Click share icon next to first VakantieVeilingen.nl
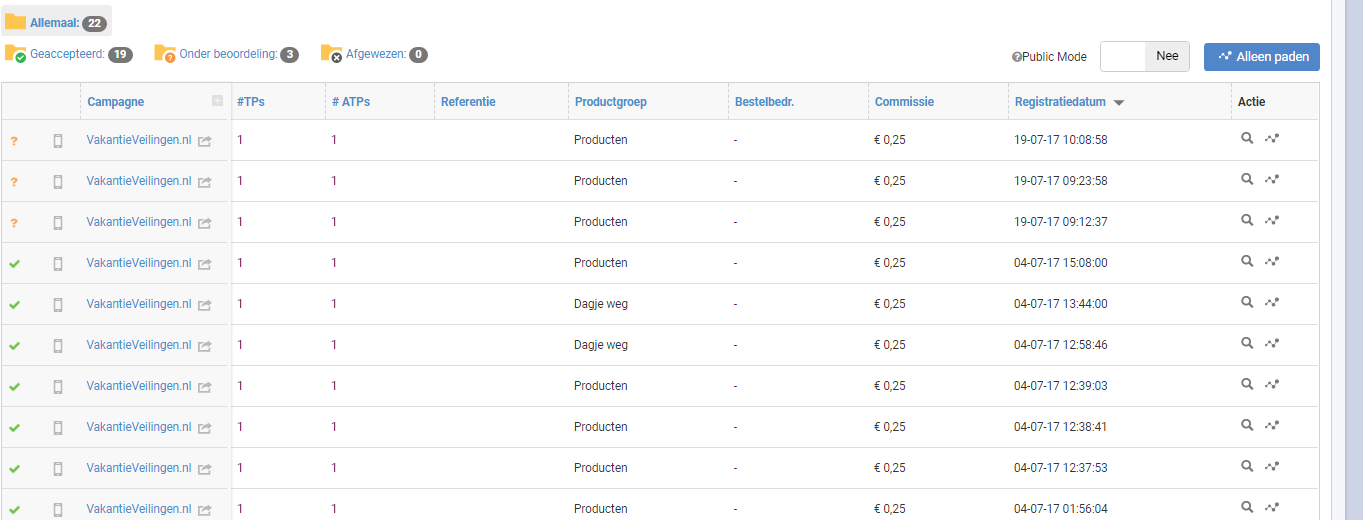This screenshot has width=1363, height=520. click(x=204, y=142)
